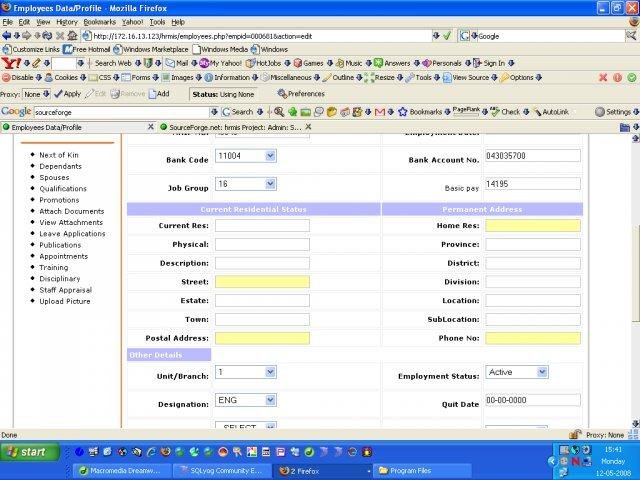Screen dimensions: 640x480
Task: Open Cookies web developer menu
Action: point(61,78)
